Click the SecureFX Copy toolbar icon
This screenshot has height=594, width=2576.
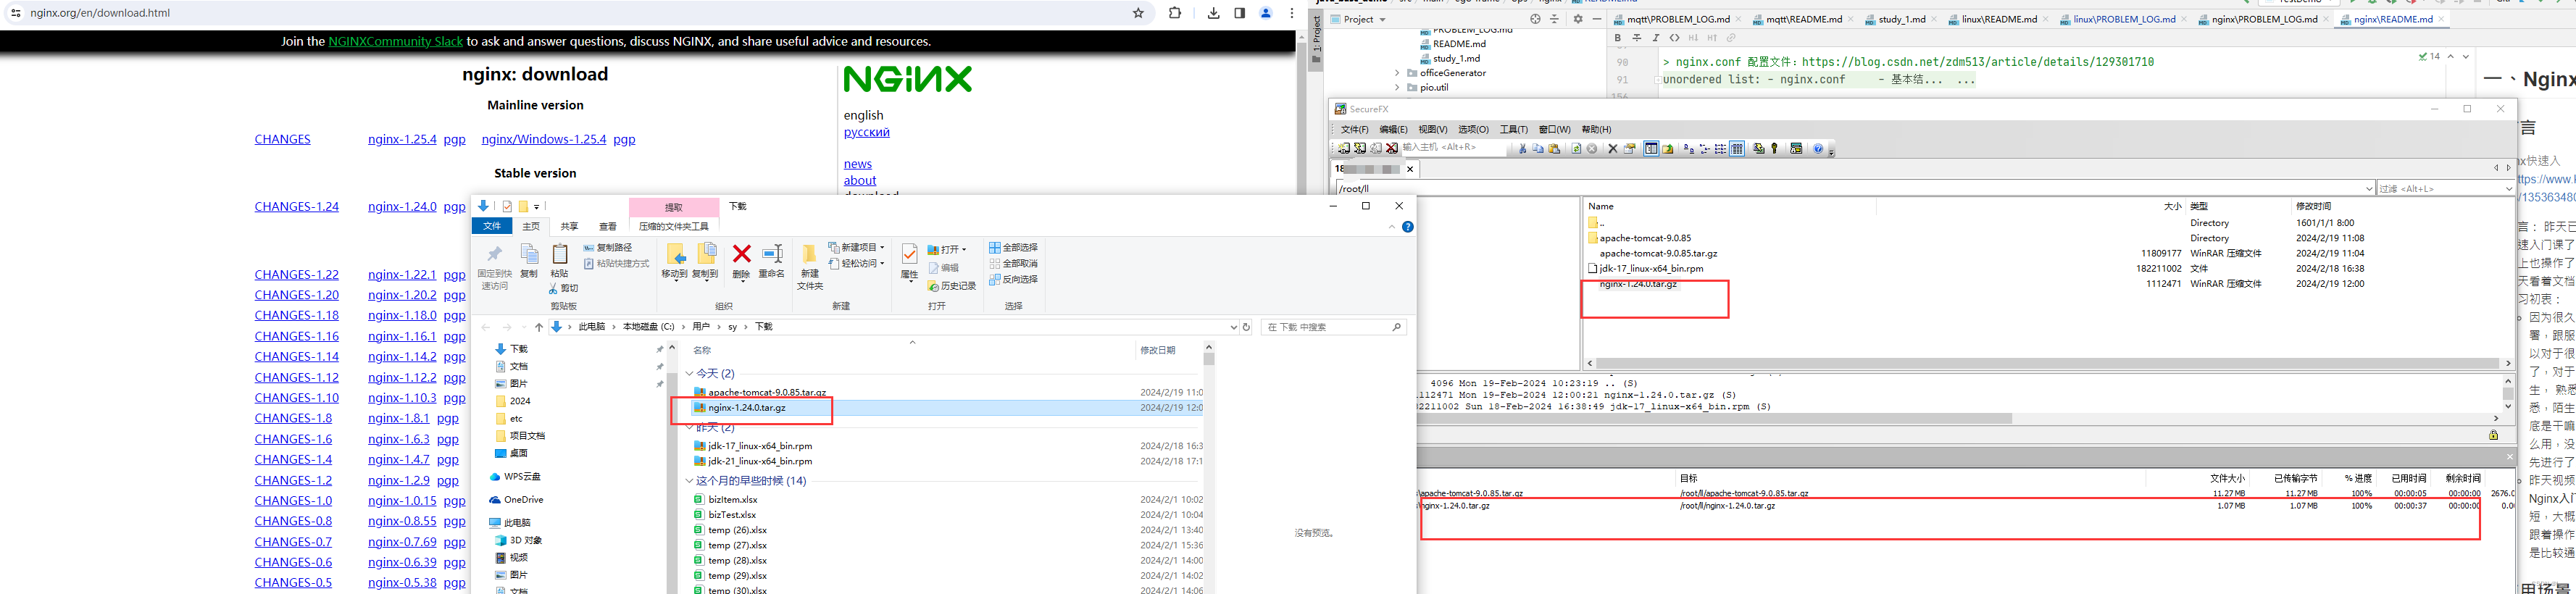point(1538,148)
